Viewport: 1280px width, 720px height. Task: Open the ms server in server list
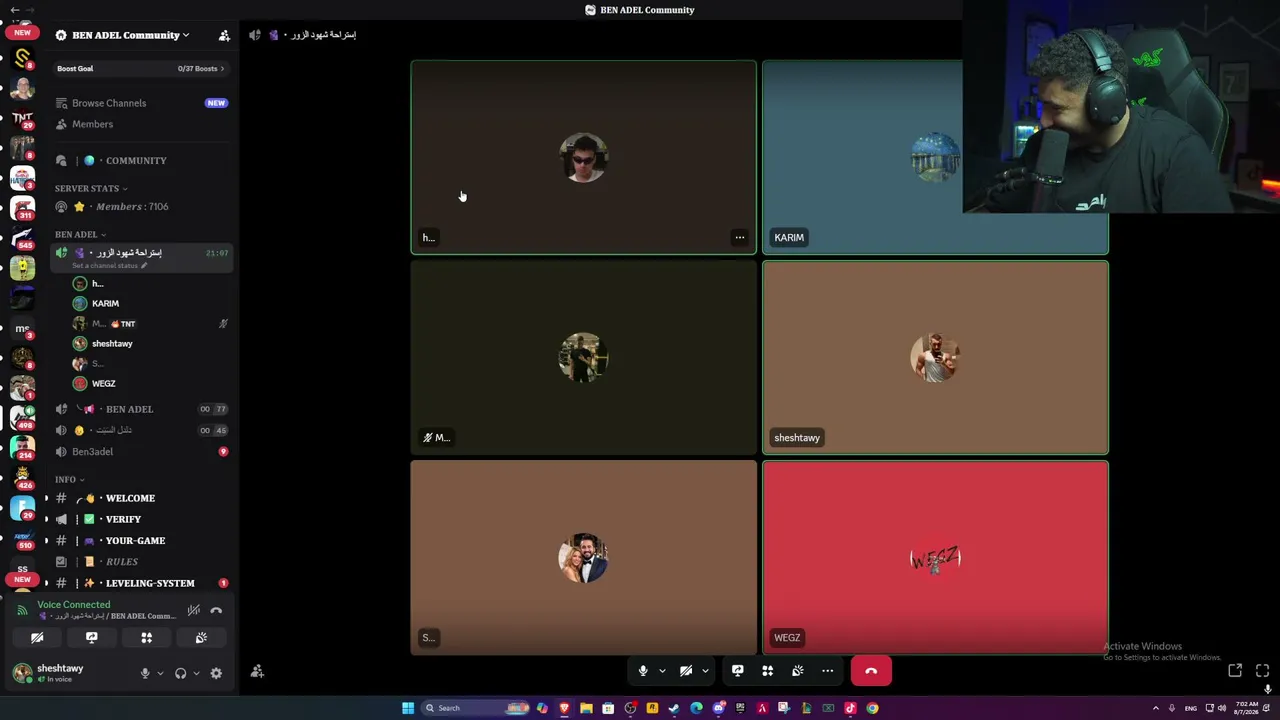(22, 328)
